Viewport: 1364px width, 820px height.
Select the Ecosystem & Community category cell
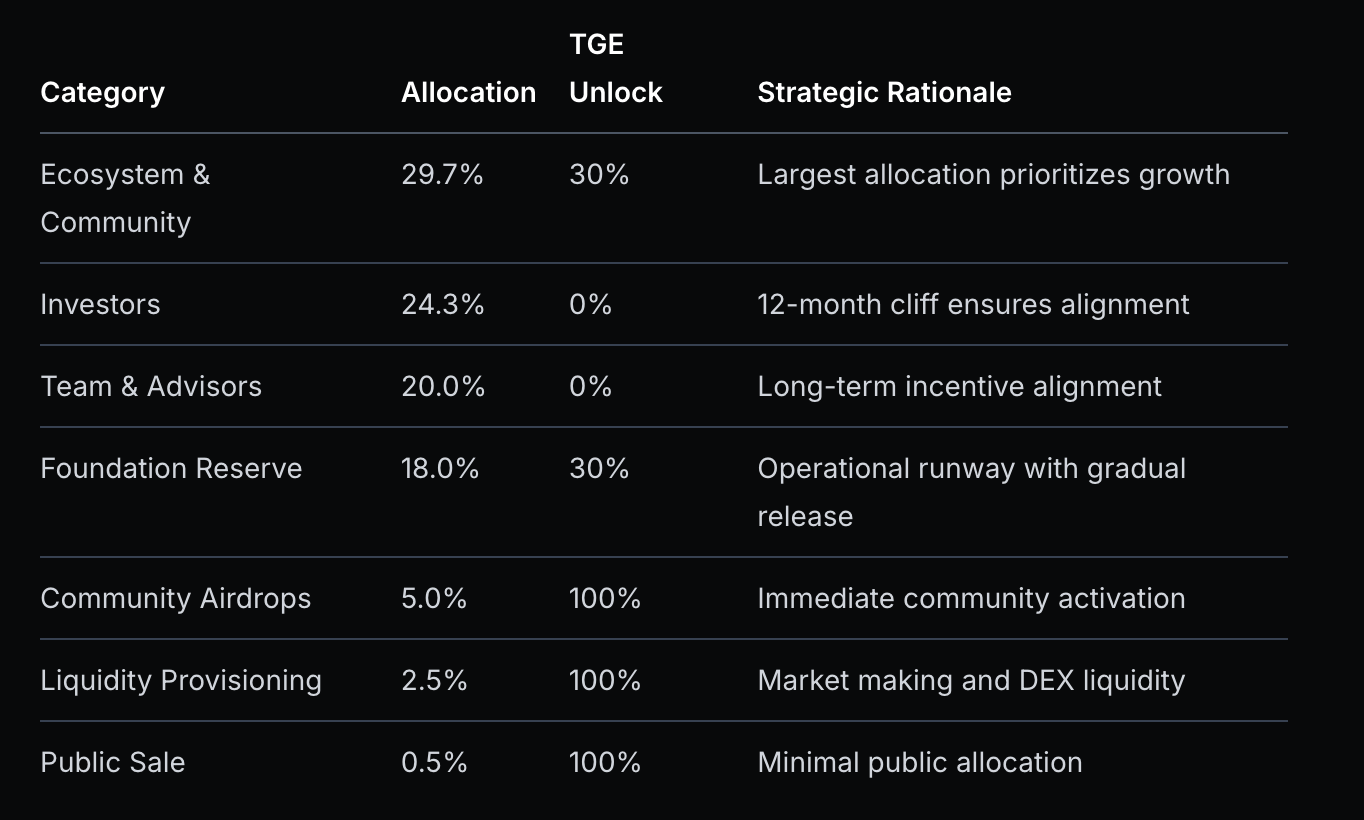tap(125, 198)
